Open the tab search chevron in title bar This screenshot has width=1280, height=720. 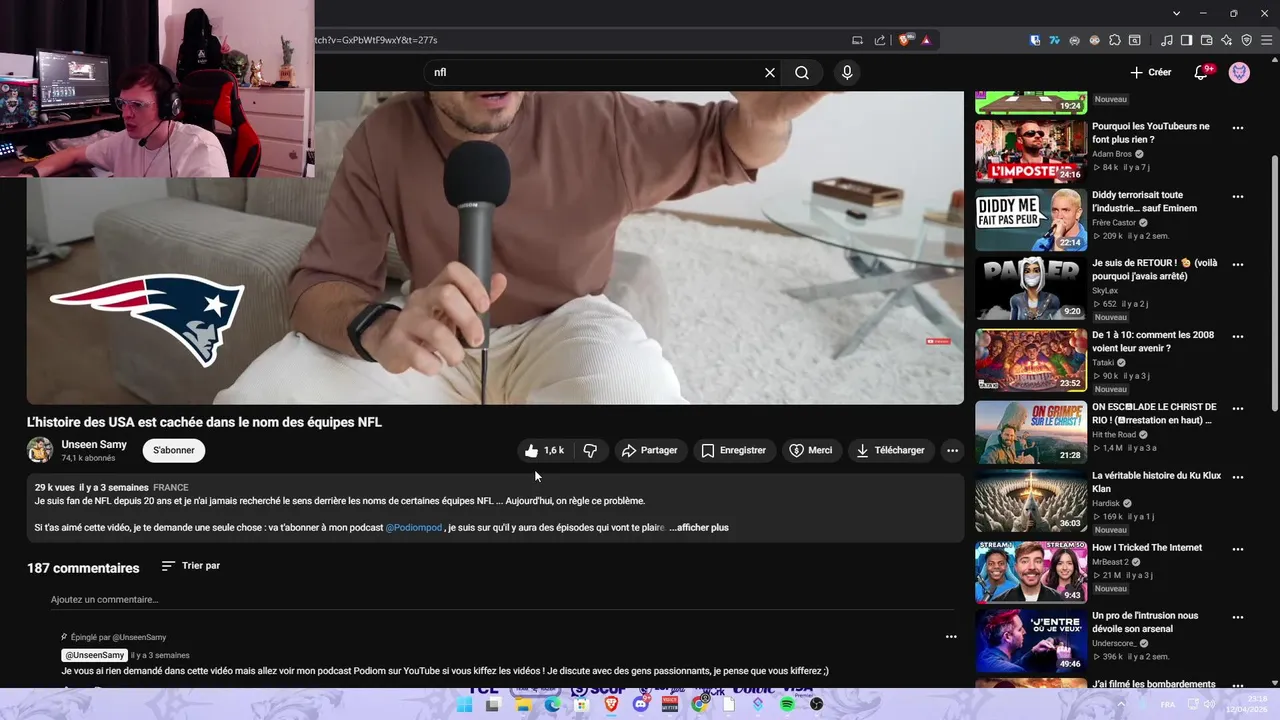(x=1177, y=13)
